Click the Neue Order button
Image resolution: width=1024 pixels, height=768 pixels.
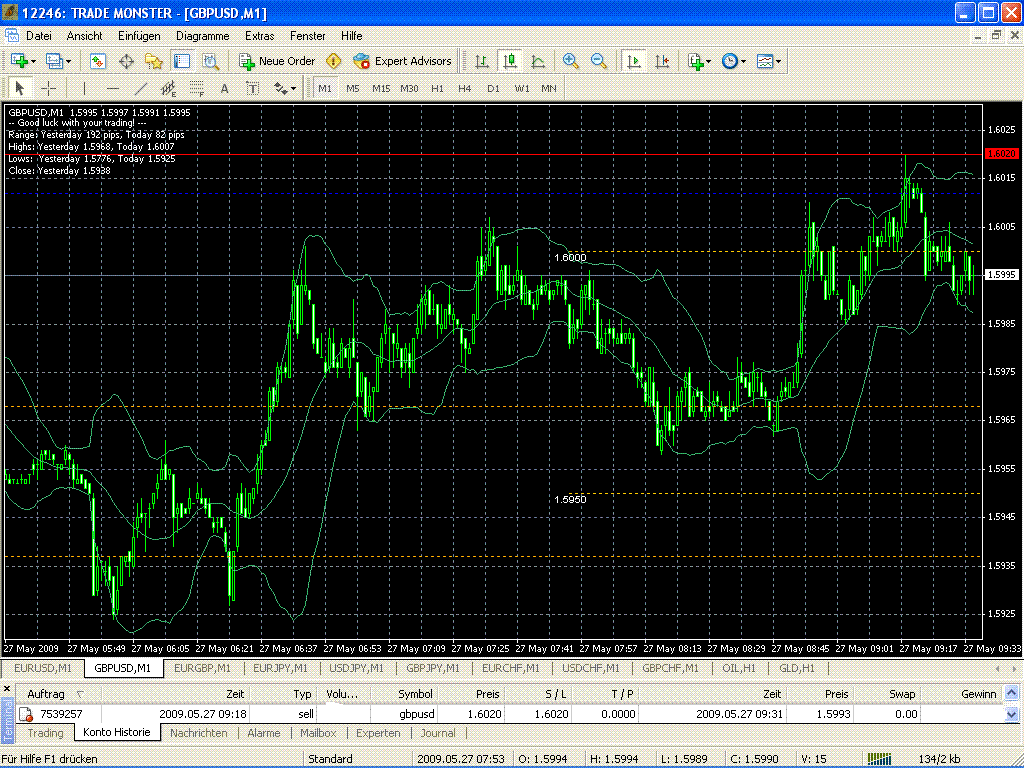click(277, 61)
